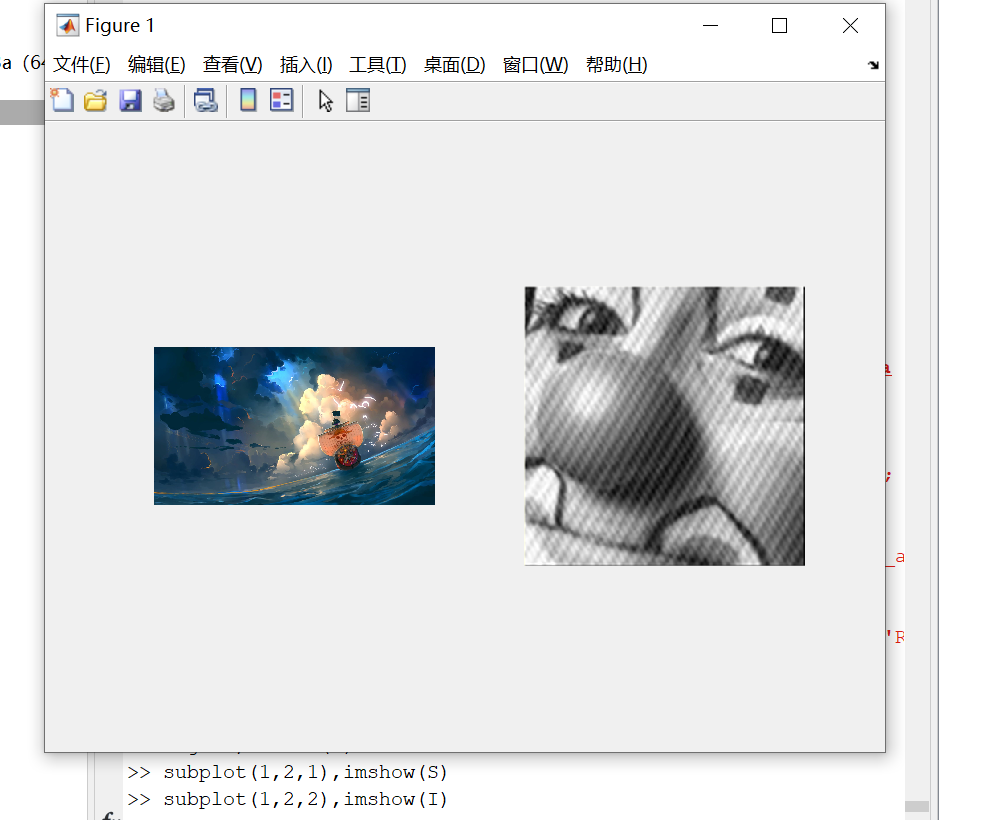Select the colorful ship image subplot
991x820 pixels.
[295, 425]
